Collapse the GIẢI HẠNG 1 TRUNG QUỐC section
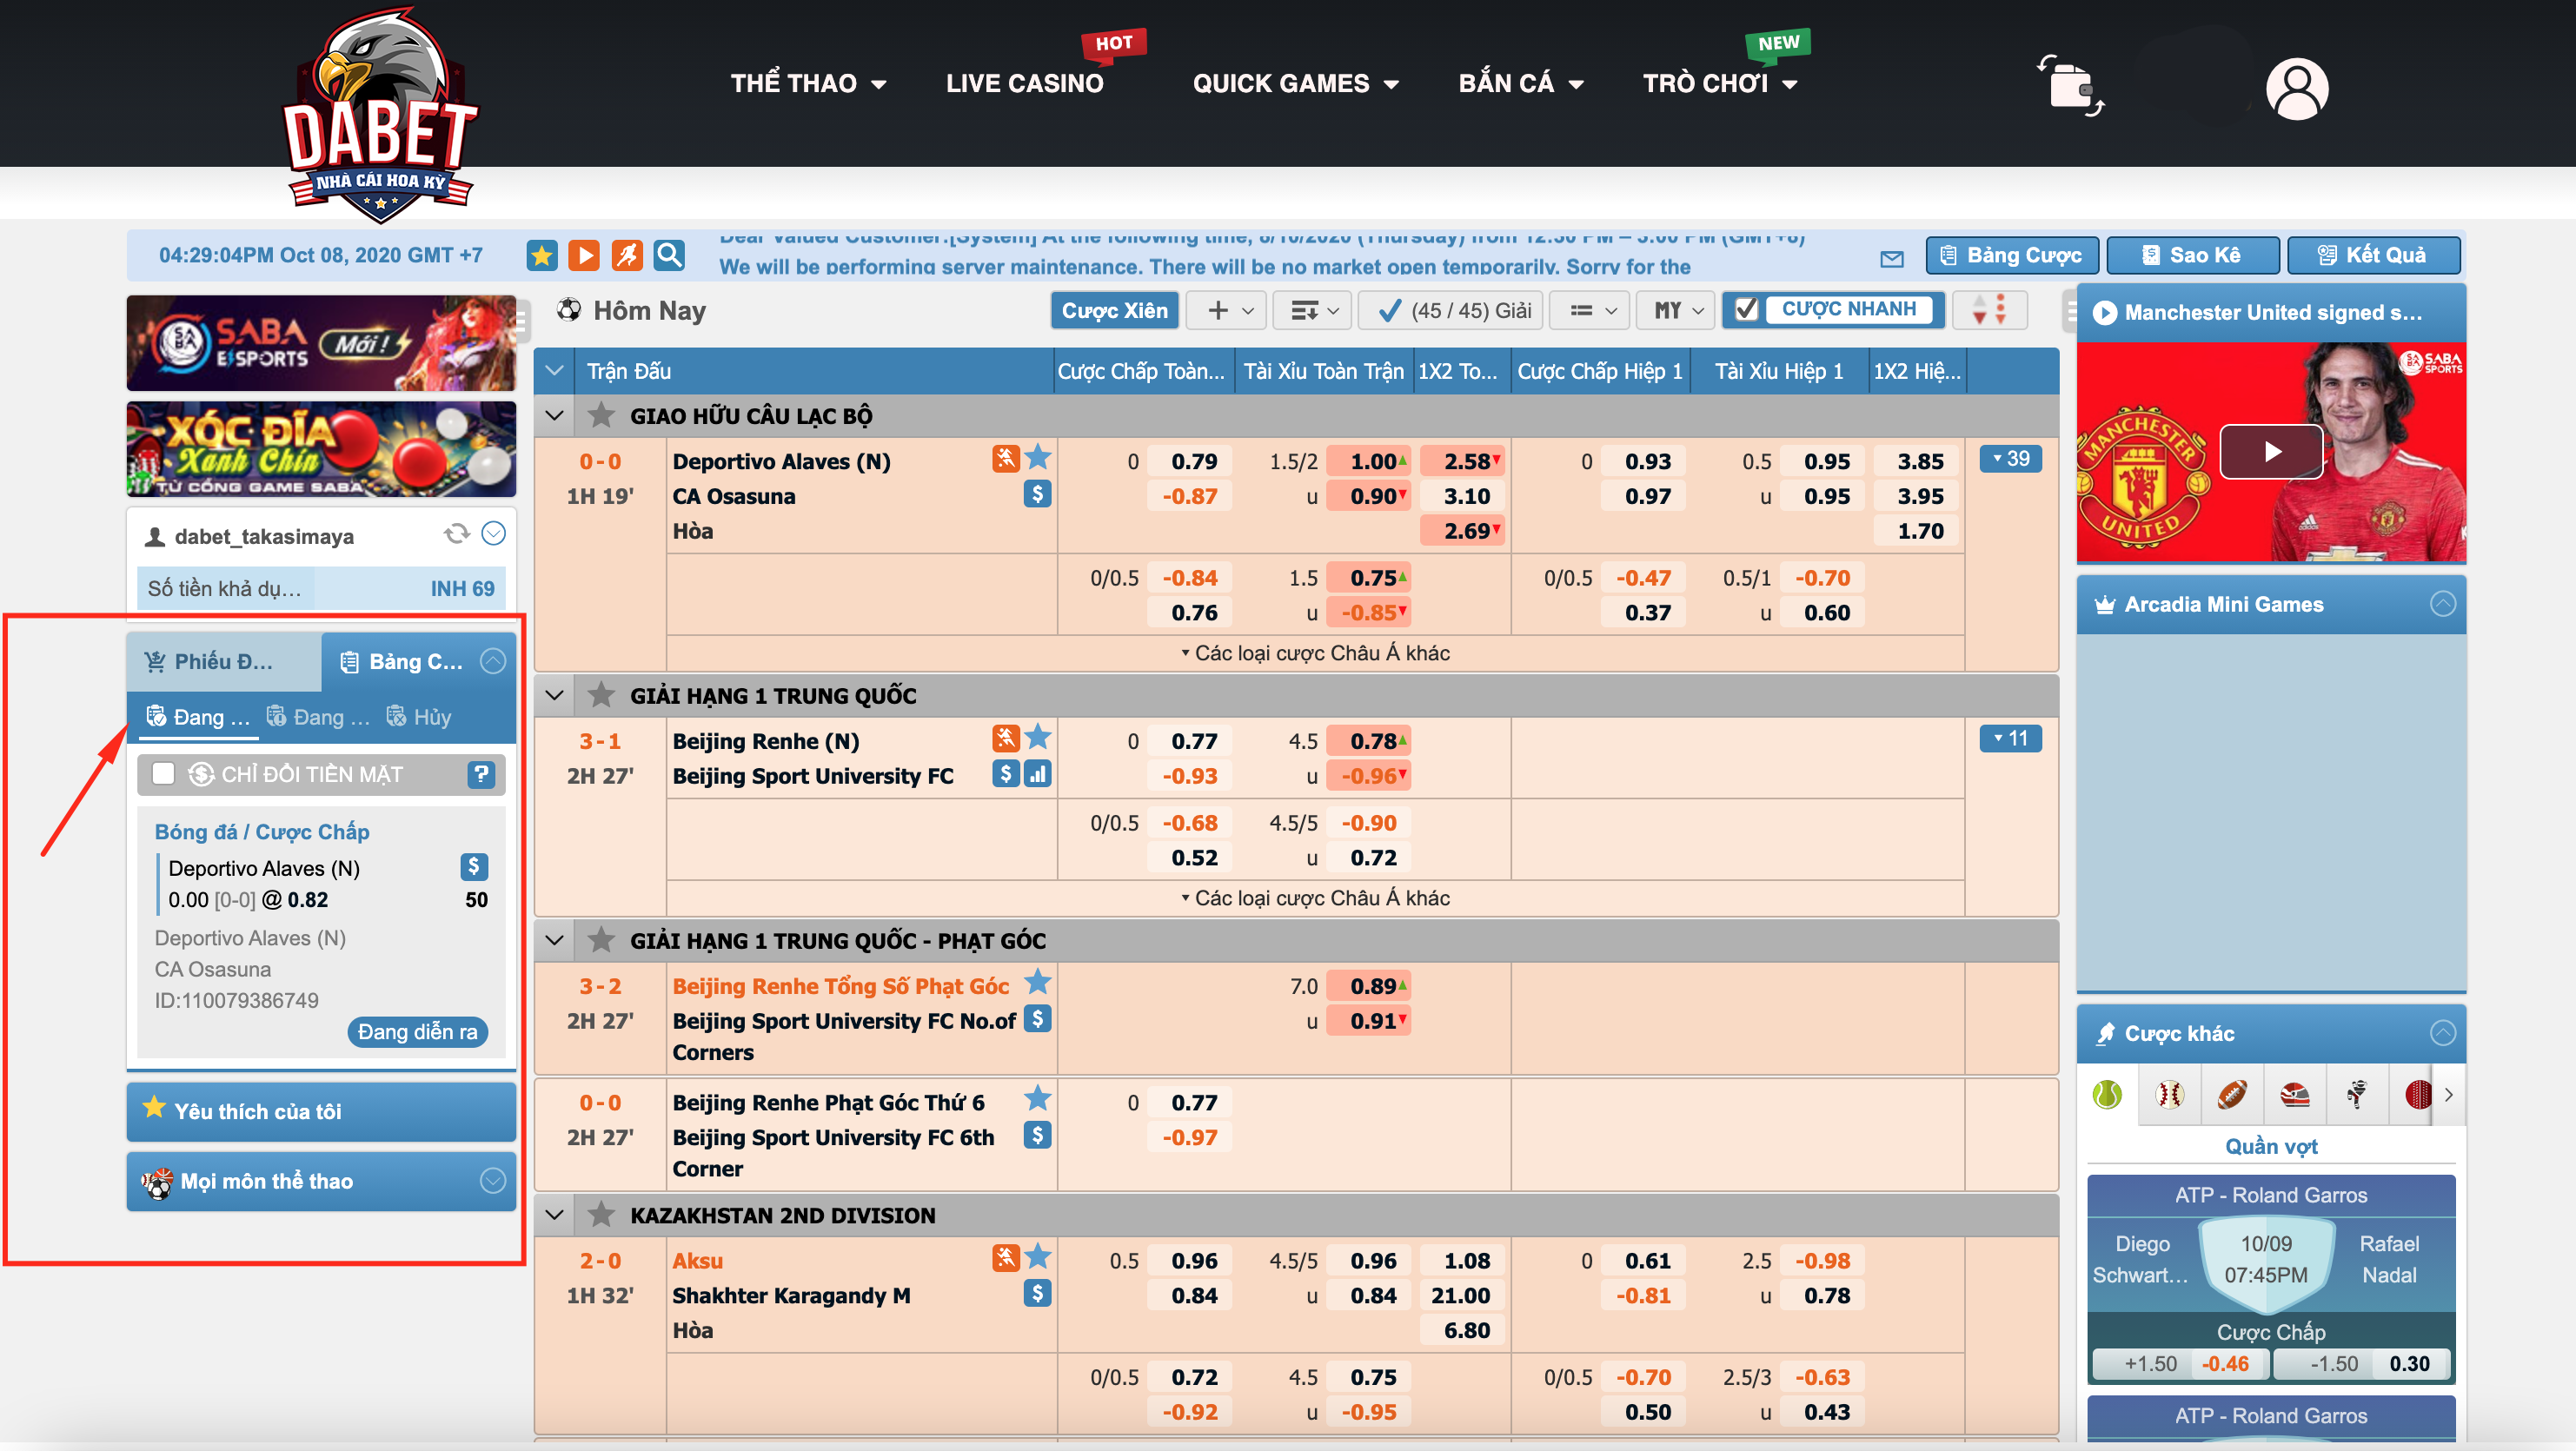Viewport: 2576px width, 1451px height. (555, 695)
